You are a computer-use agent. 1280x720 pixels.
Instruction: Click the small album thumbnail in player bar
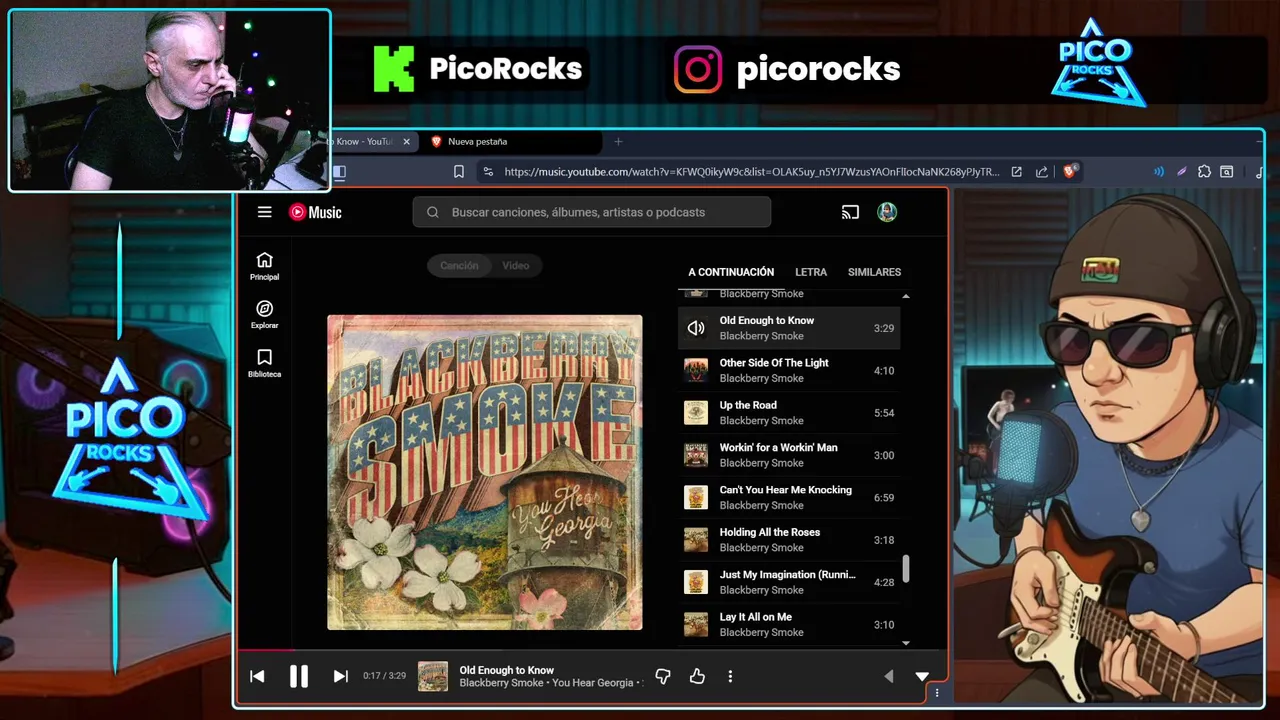pyautogui.click(x=433, y=677)
